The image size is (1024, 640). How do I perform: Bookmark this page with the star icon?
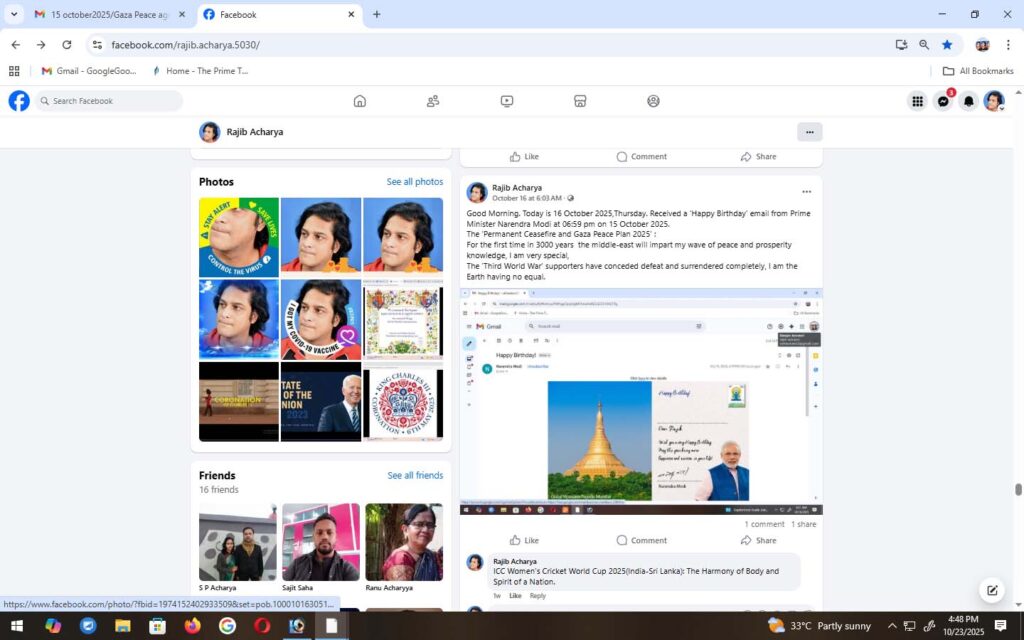click(x=947, y=45)
